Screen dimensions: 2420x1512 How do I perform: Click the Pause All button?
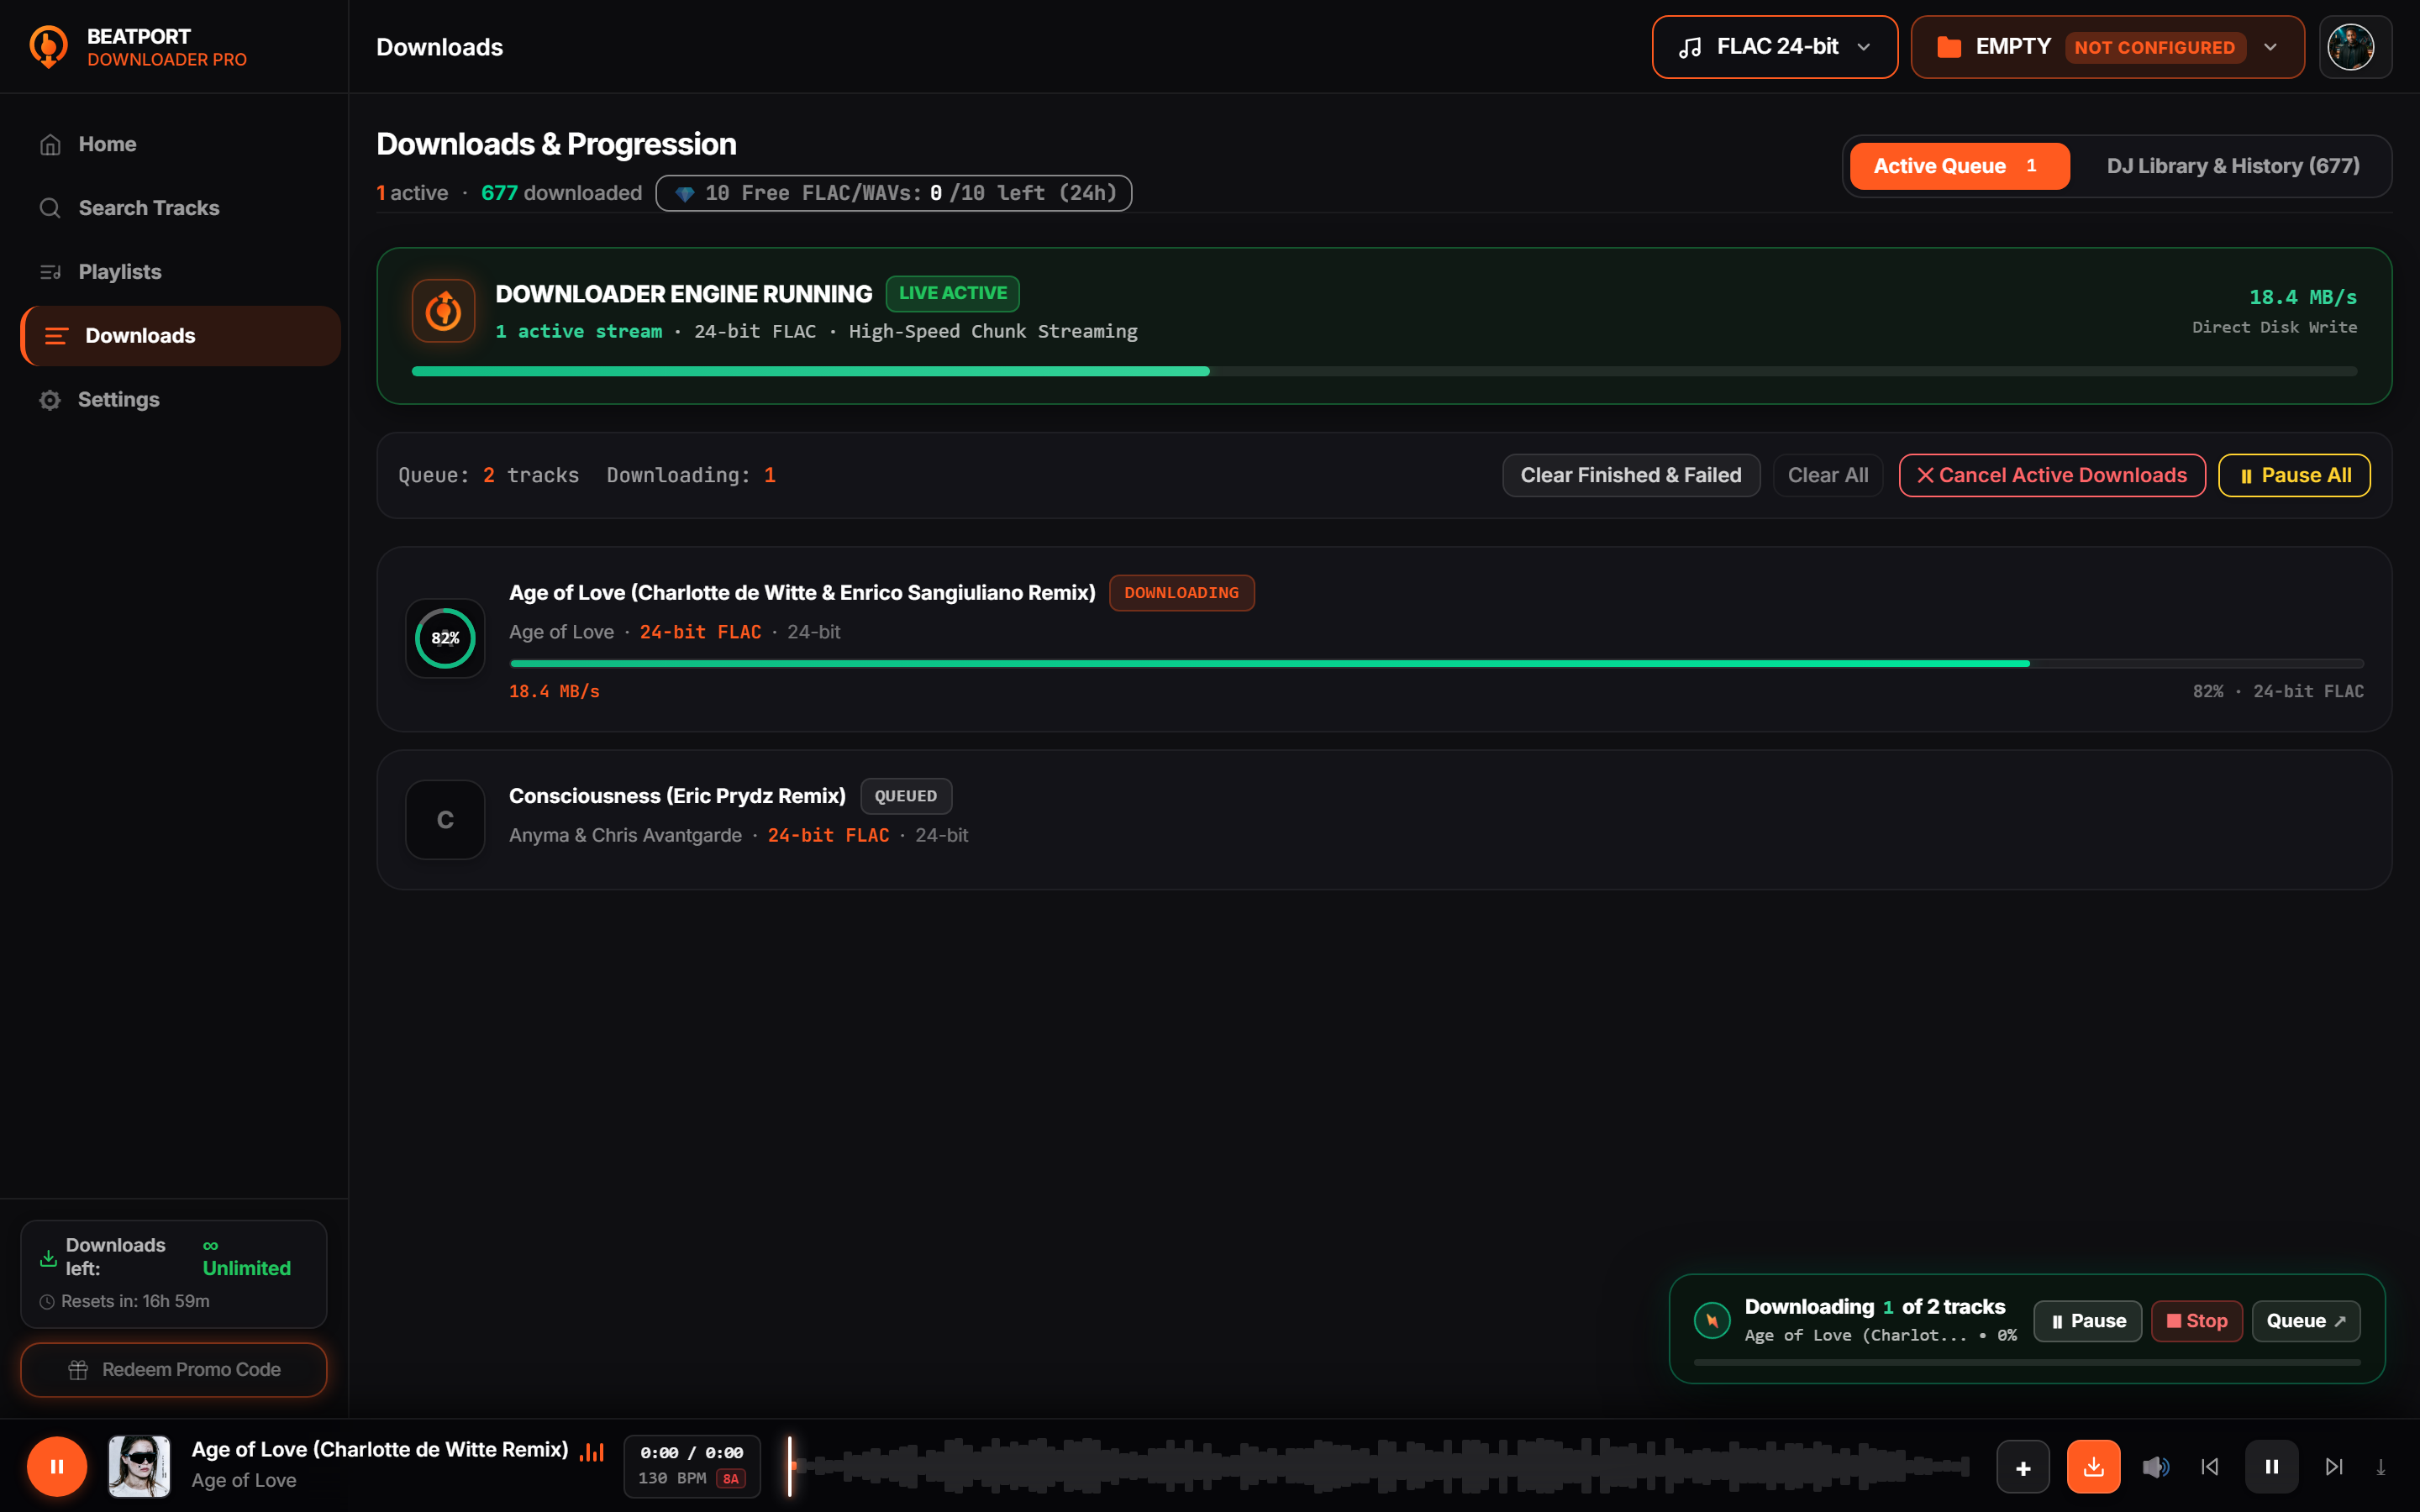click(2293, 475)
